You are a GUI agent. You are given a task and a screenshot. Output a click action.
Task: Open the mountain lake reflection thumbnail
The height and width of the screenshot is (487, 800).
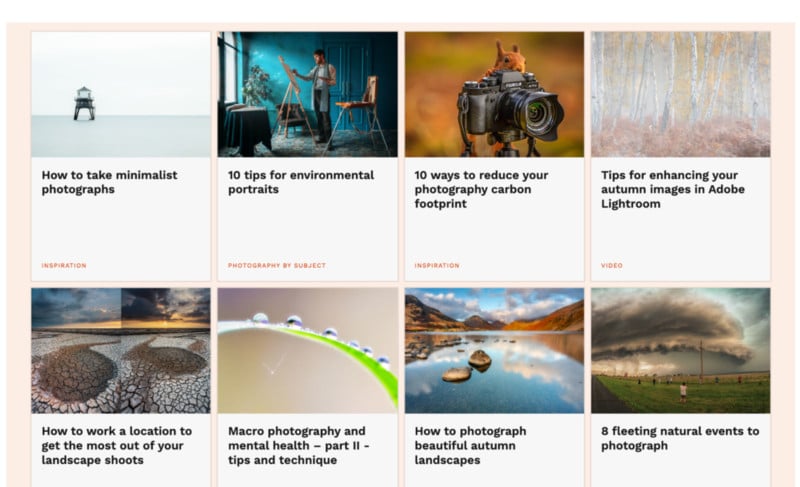click(494, 351)
